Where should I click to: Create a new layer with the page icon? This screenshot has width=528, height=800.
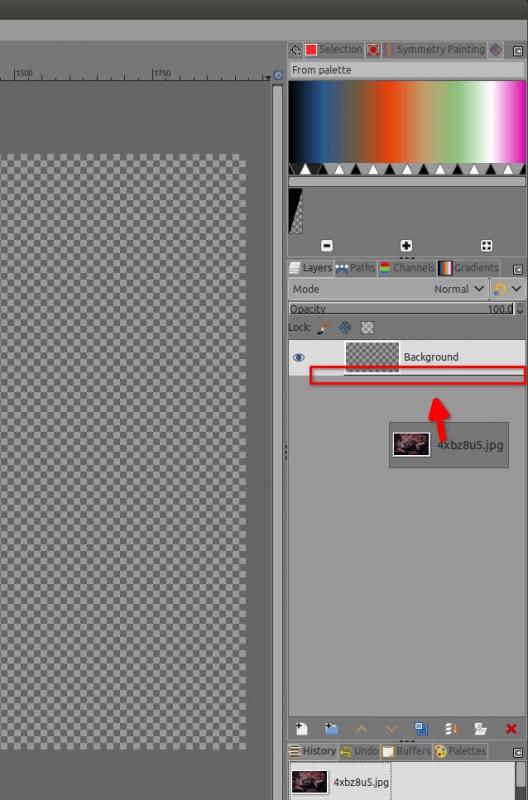point(301,728)
